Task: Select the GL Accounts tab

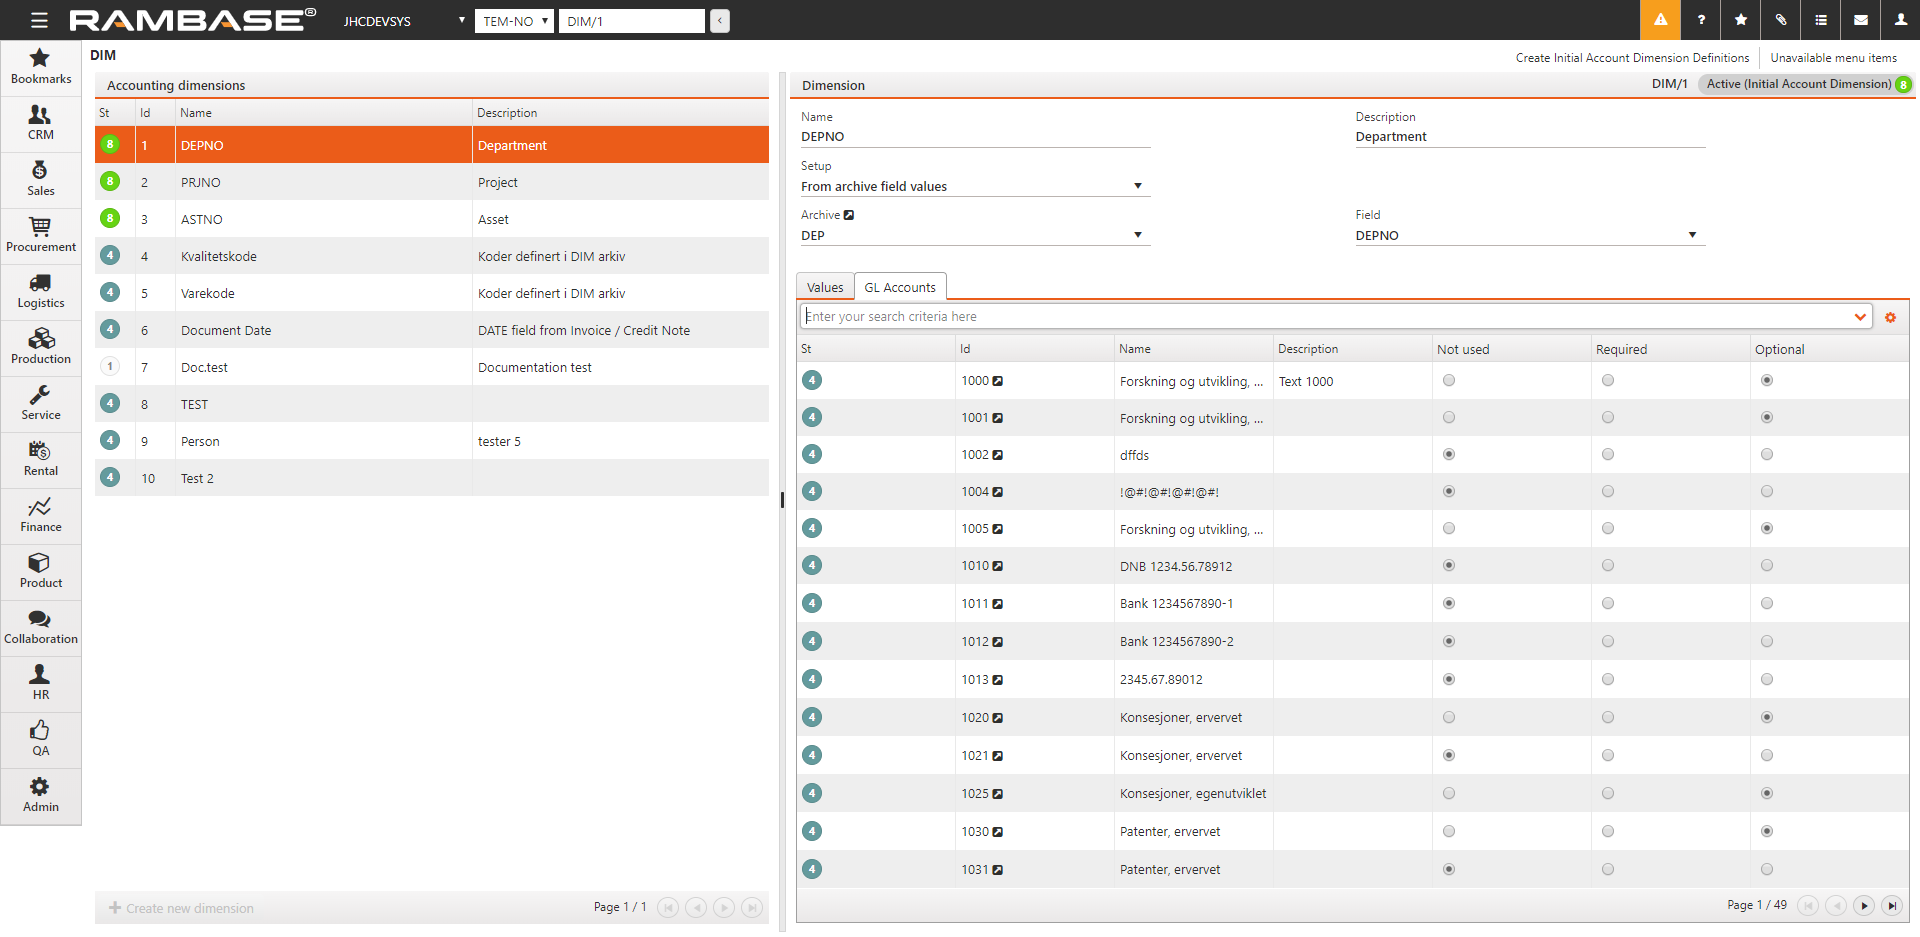Action: pos(900,287)
